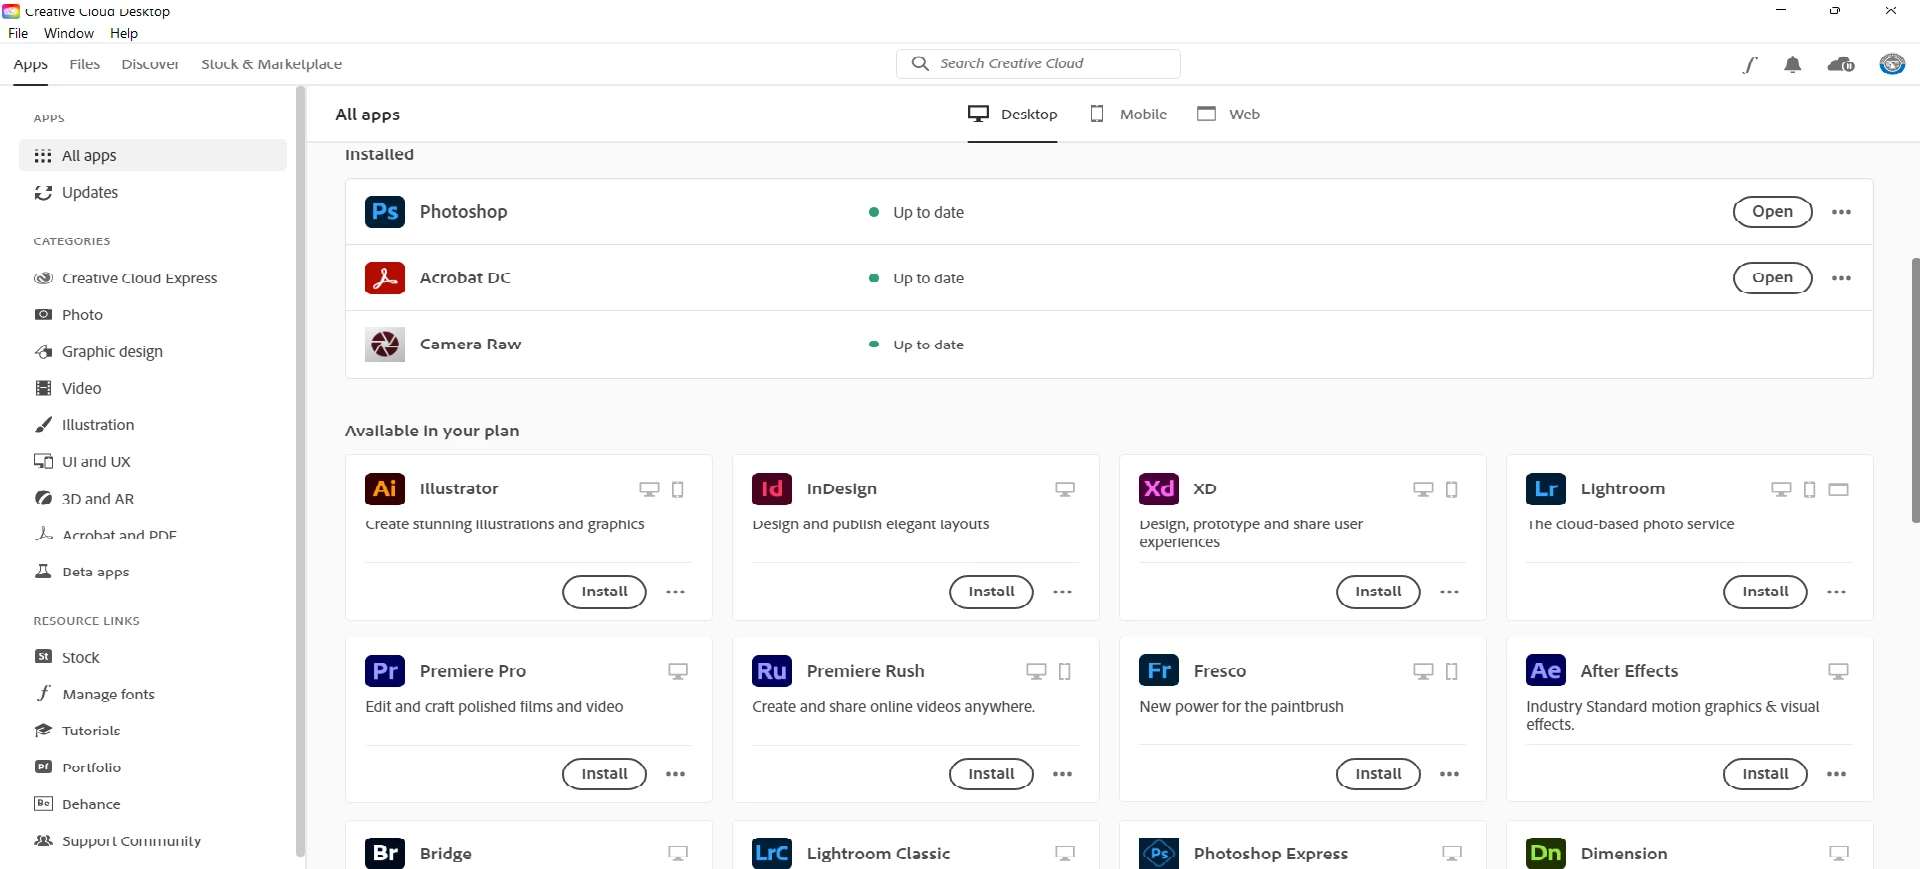The width and height of the screenshot is (1920, 869).
Task: Open the Window menu
Action: click(x=69, y=33)
